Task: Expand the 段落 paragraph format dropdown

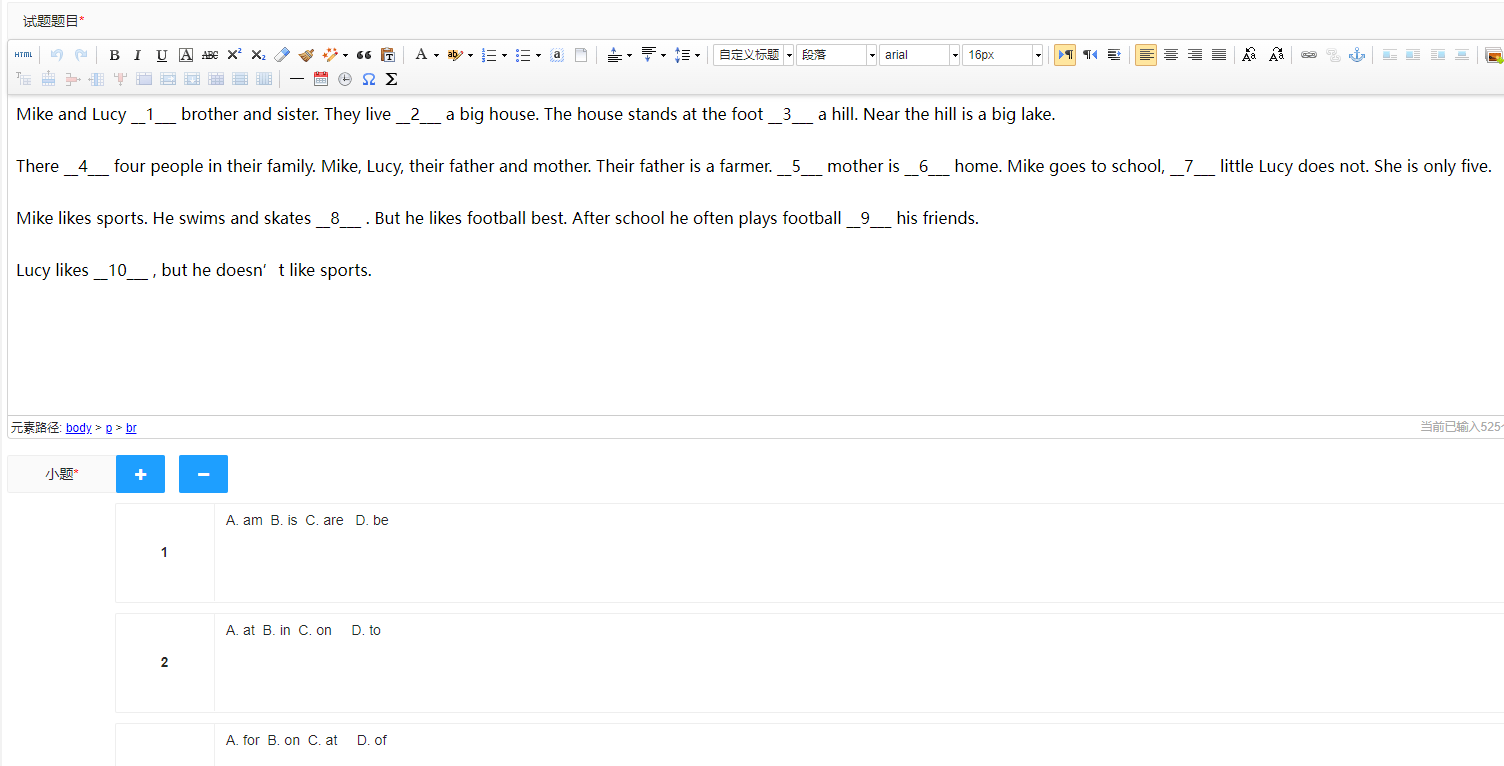Action: (x=871, y=55)
